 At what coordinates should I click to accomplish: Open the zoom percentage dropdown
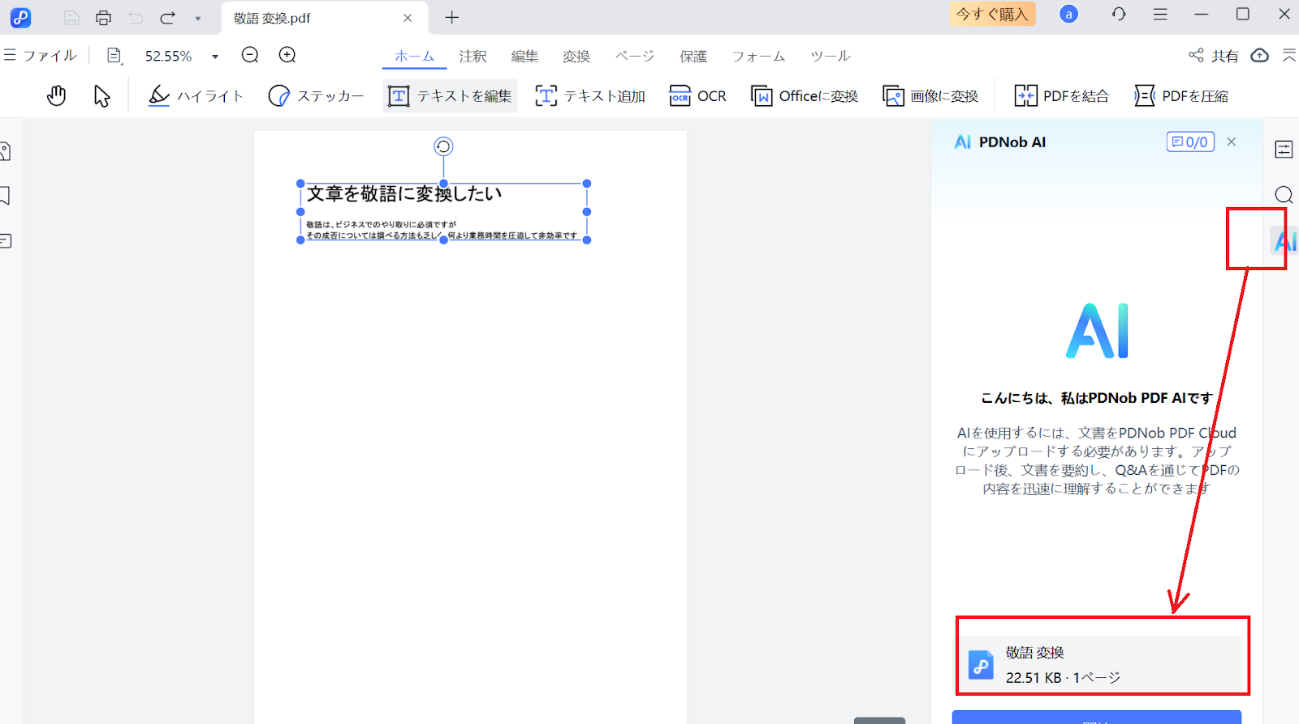tap(213, 55)
